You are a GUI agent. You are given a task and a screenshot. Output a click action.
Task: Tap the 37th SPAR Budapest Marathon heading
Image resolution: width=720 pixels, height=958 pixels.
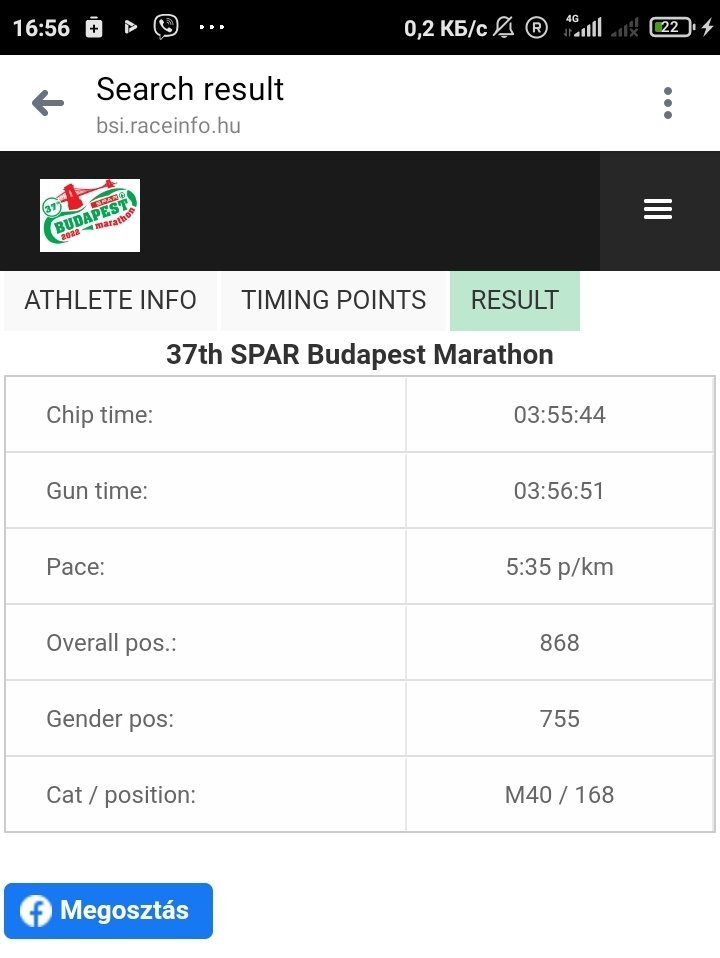point(360,355)
